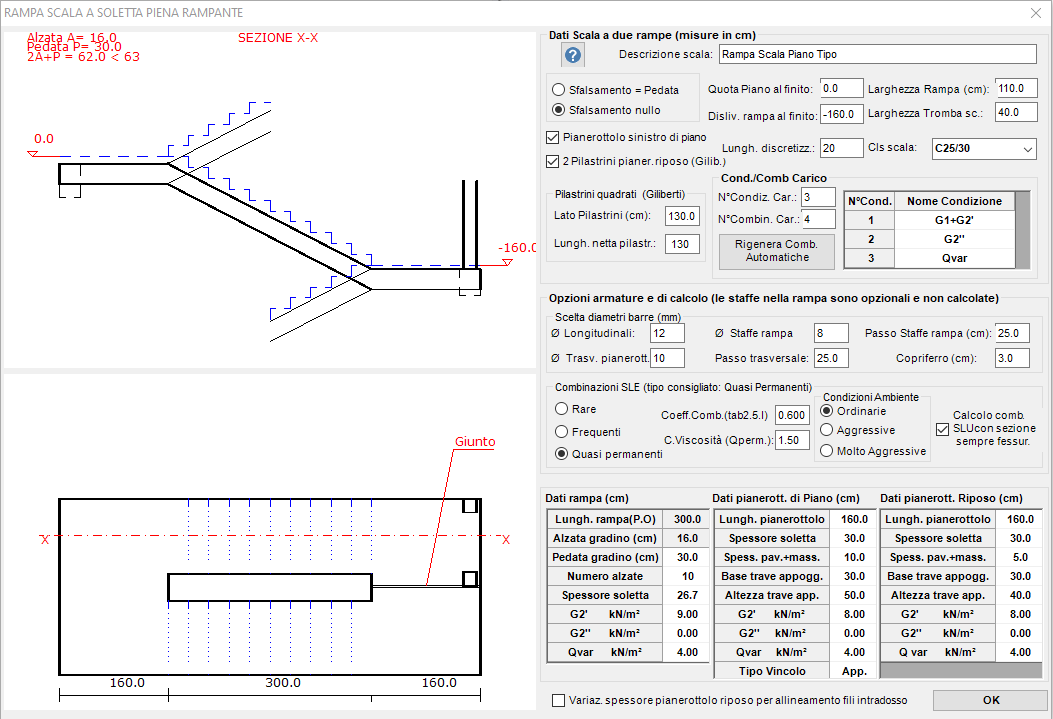Choose Ordinarie ambient condition
1053x719 pixels.
pyautogui.click(x=827, y=411)
